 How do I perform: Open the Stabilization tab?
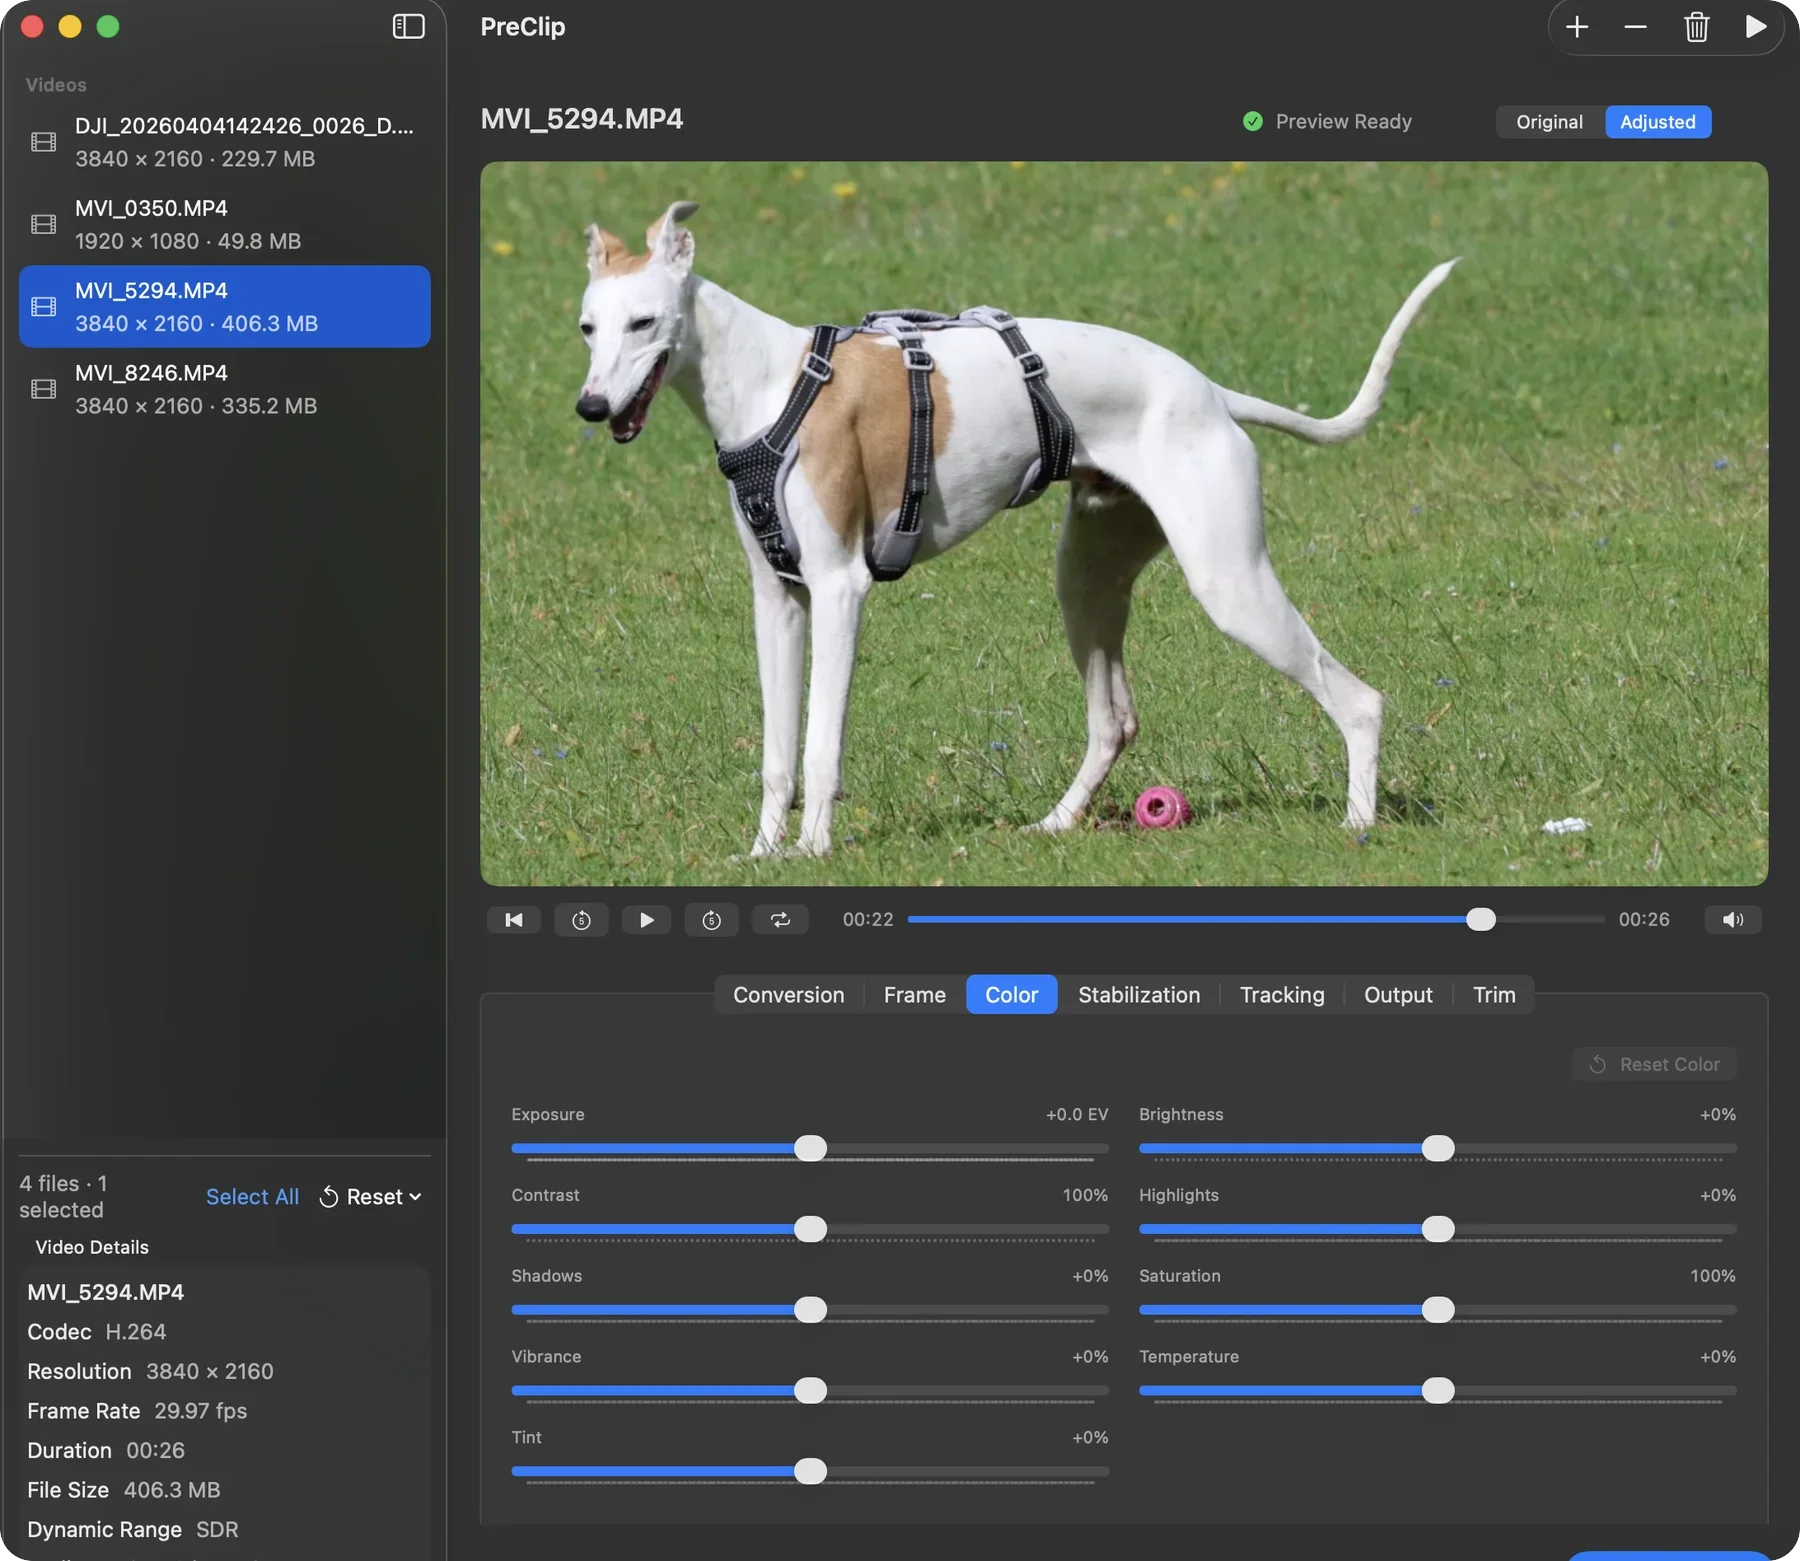coord(1139,995)
